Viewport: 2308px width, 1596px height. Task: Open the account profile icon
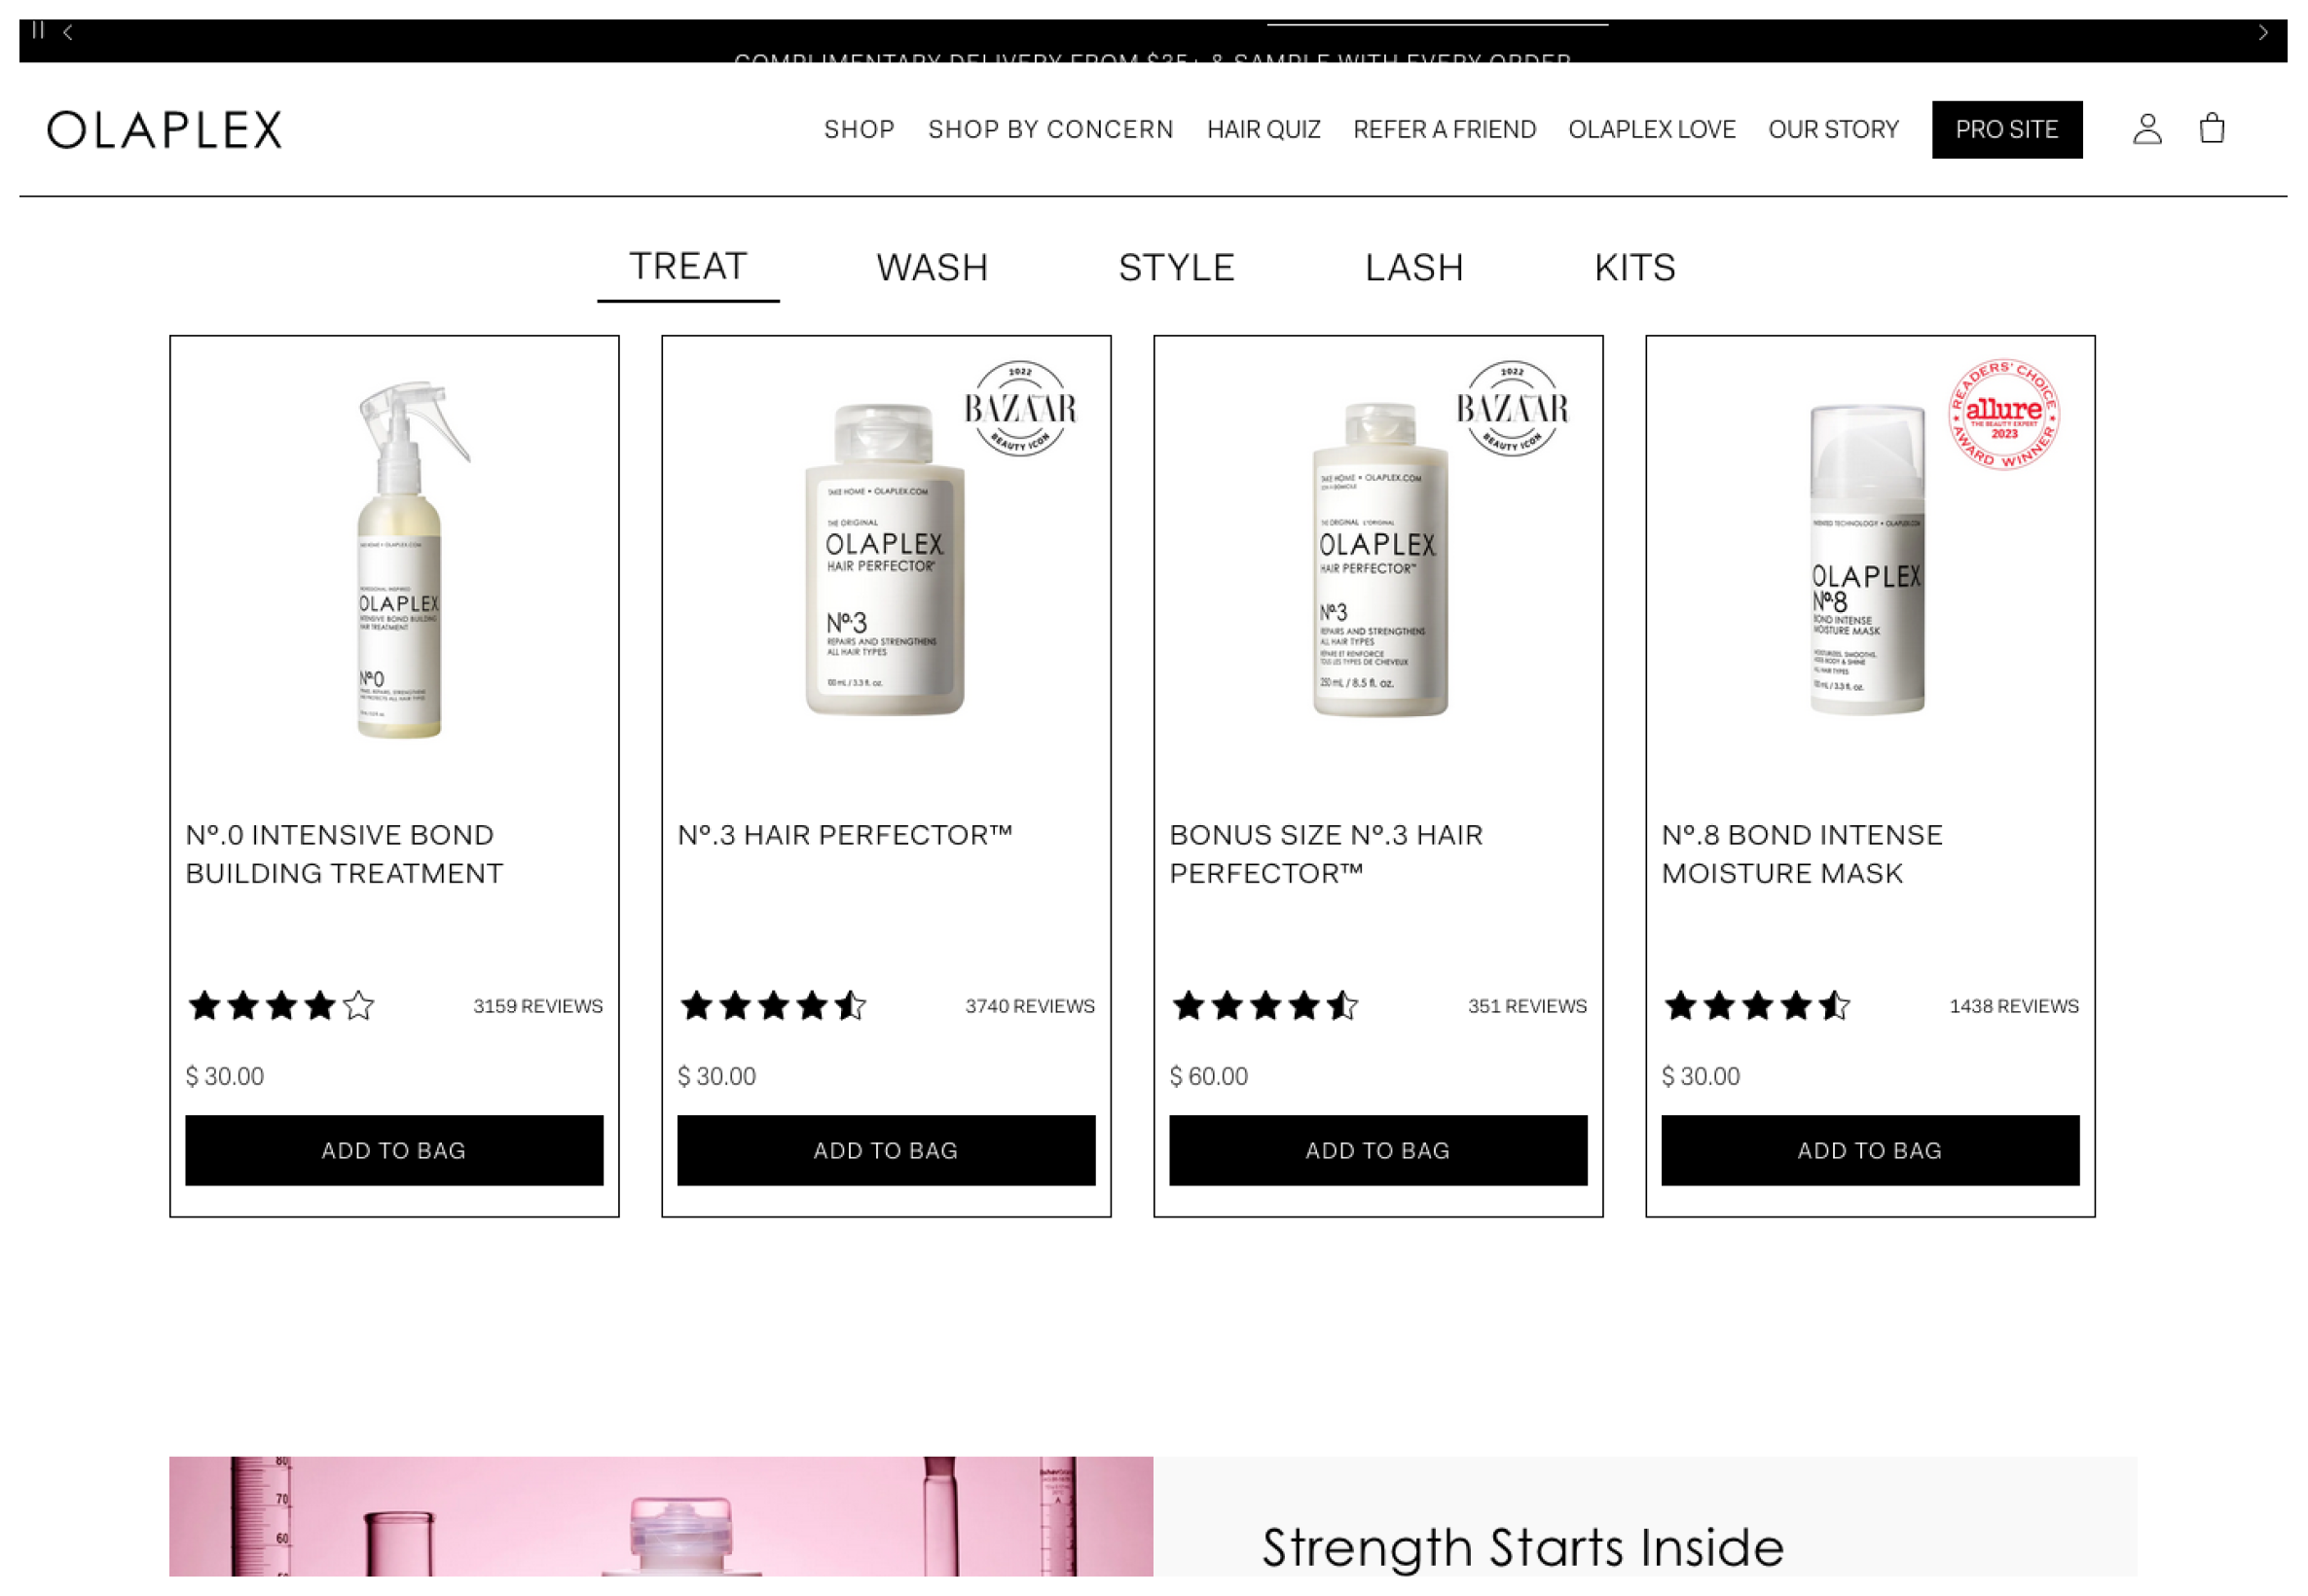2147,129
